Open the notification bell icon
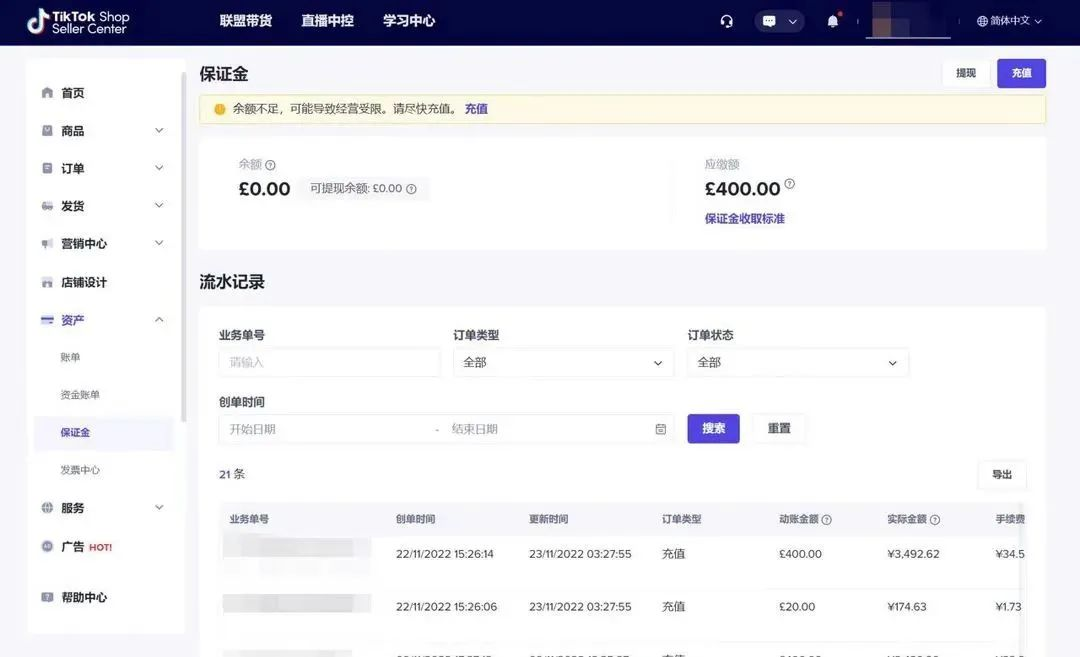Viewport: 1080px width, 657px height. 833,21
